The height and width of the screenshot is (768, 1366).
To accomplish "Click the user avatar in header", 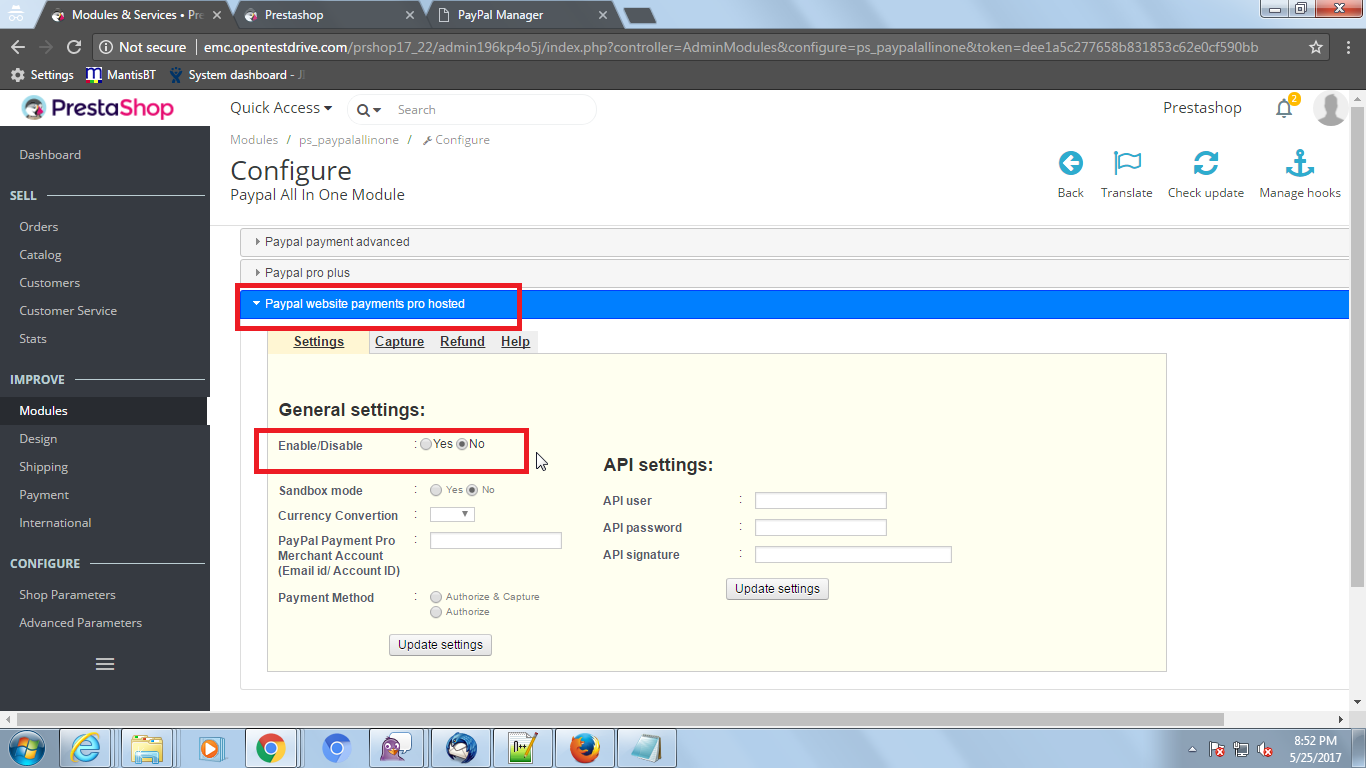I will pos(1330,108).
